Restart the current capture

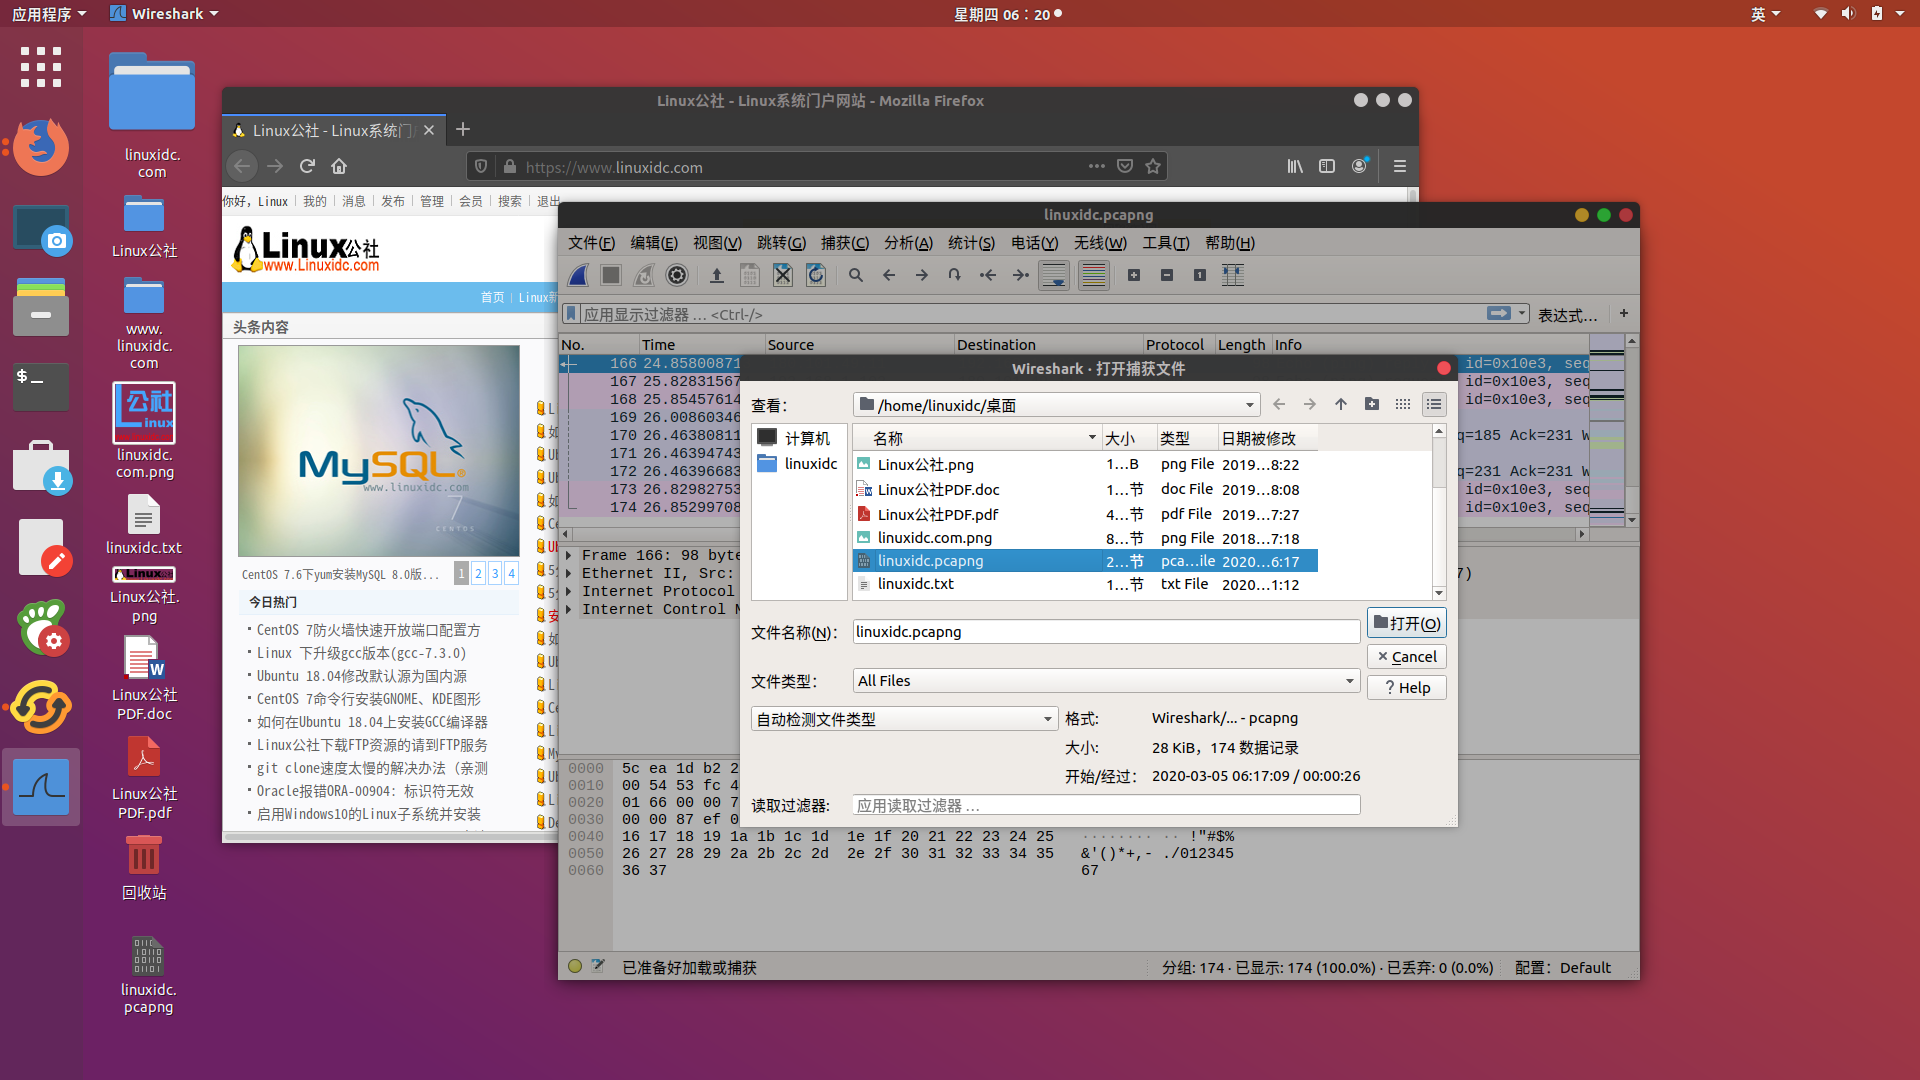(643, 275)
